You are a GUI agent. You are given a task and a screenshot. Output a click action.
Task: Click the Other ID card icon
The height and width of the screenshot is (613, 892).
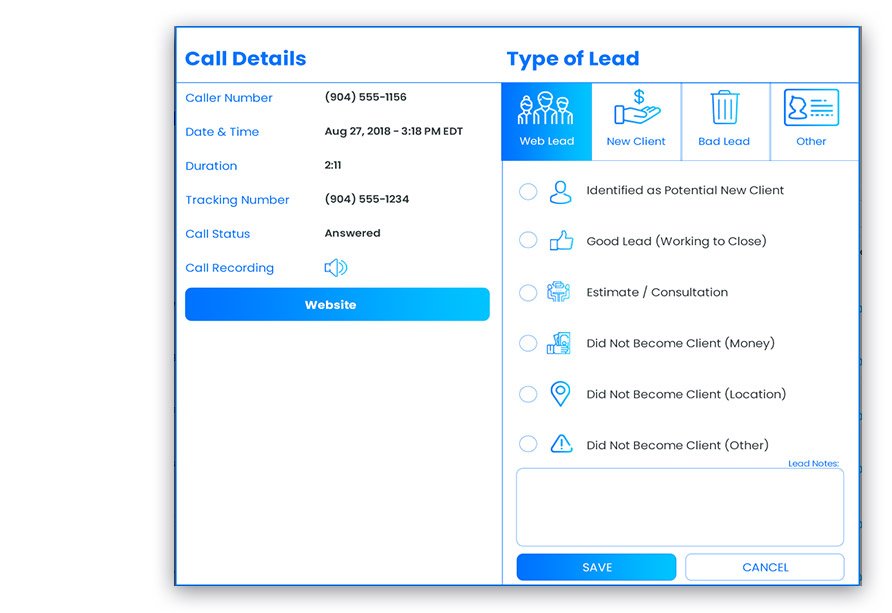click(x=812, y=110)
